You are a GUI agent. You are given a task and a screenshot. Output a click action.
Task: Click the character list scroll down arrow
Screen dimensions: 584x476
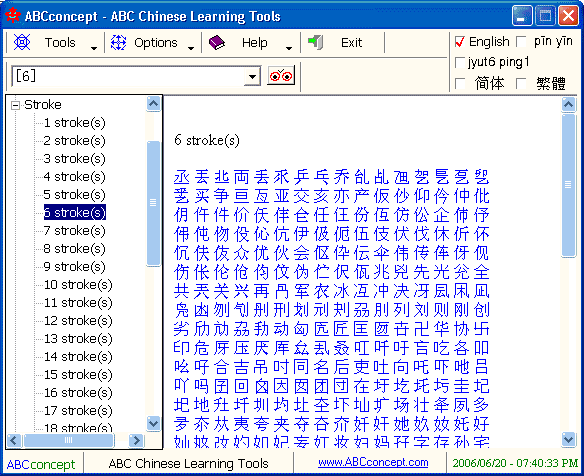(568, 439)
